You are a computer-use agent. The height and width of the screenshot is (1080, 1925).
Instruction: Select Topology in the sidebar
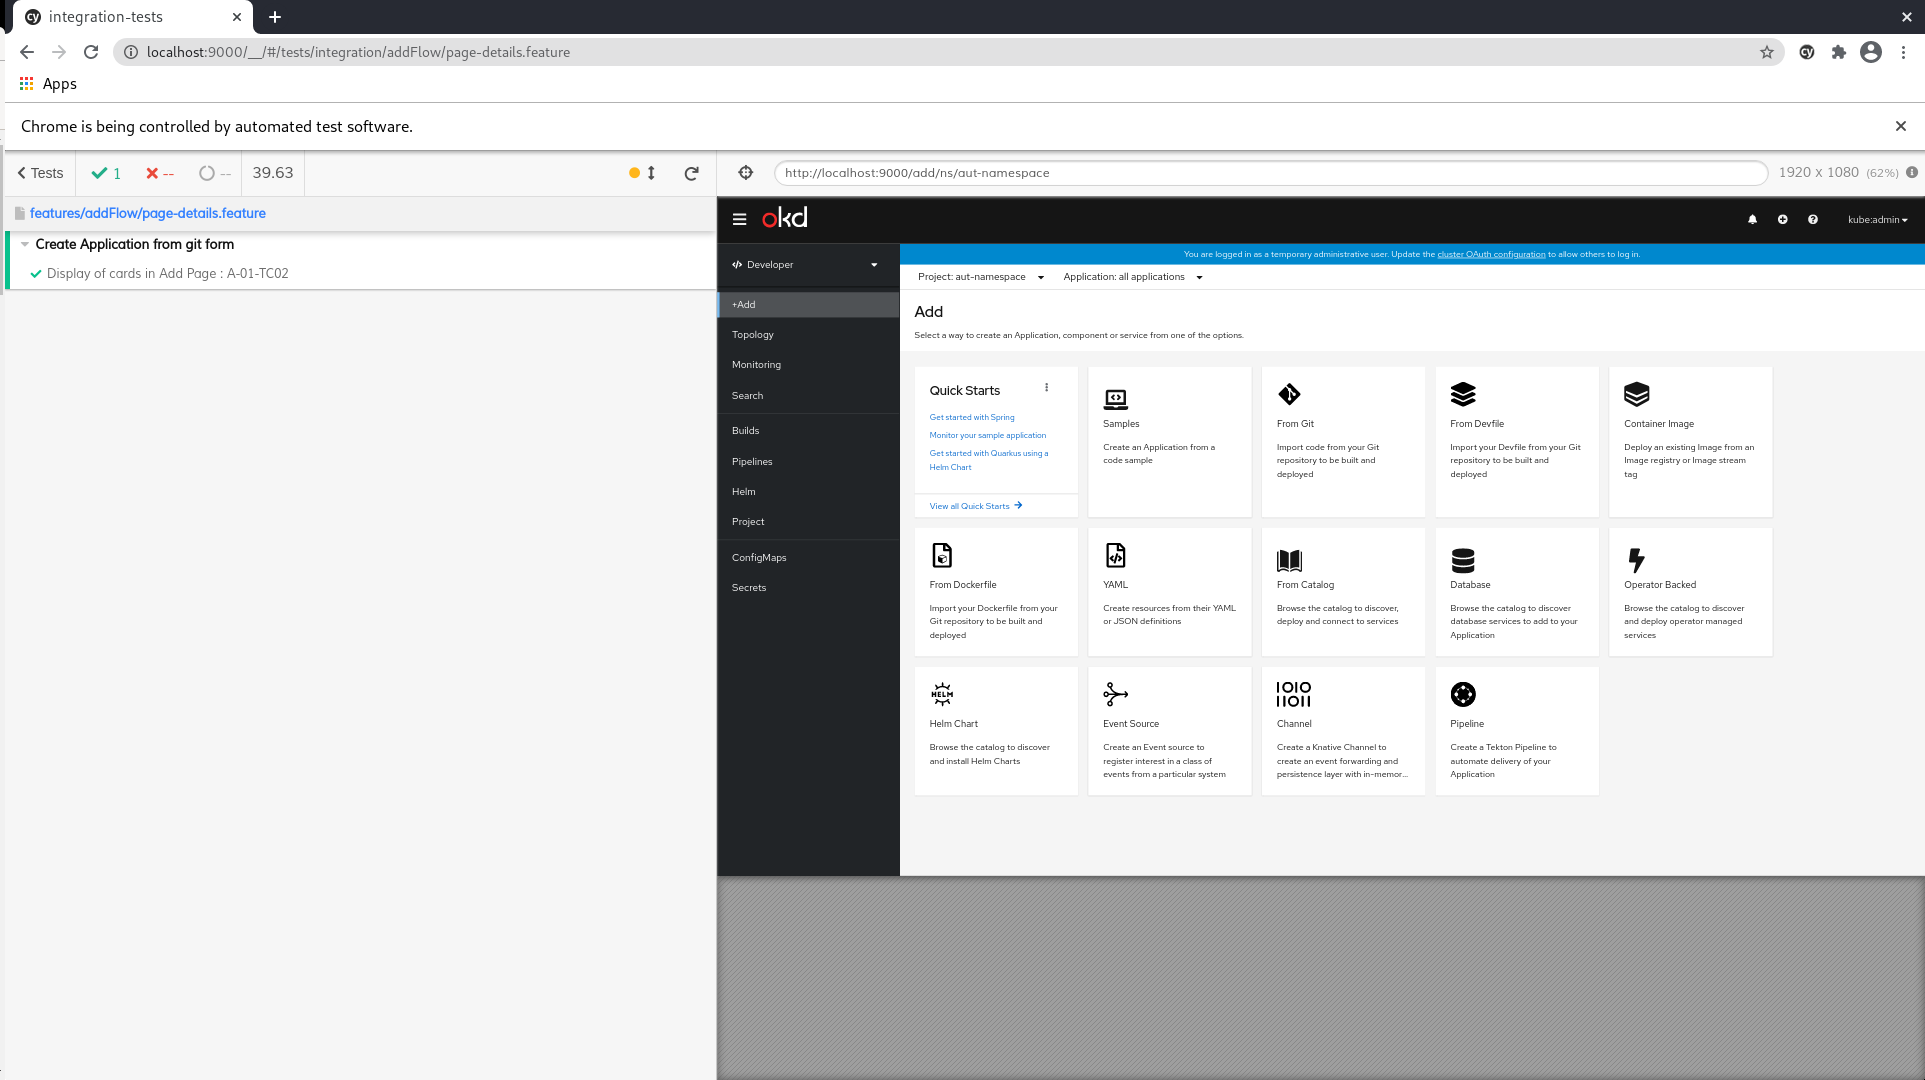pyautogui.click(x=753, y=335)
